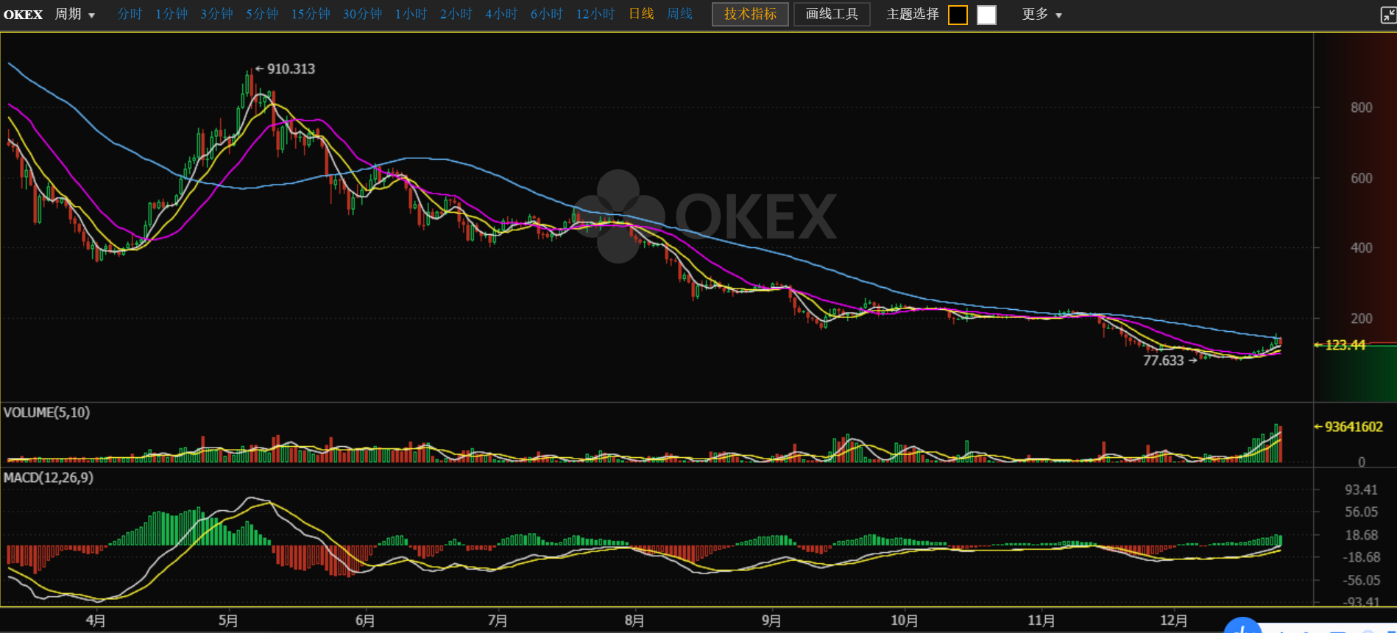Click the 56.05 MACD axis value

click(x=1362, y=512)
